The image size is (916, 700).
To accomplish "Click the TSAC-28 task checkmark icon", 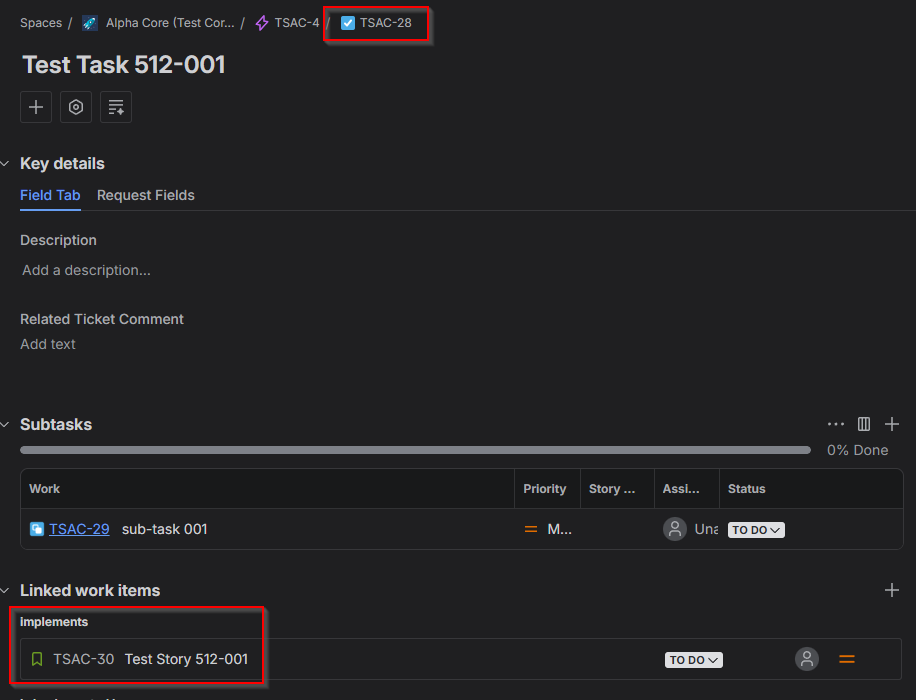I will coord(348,23).
